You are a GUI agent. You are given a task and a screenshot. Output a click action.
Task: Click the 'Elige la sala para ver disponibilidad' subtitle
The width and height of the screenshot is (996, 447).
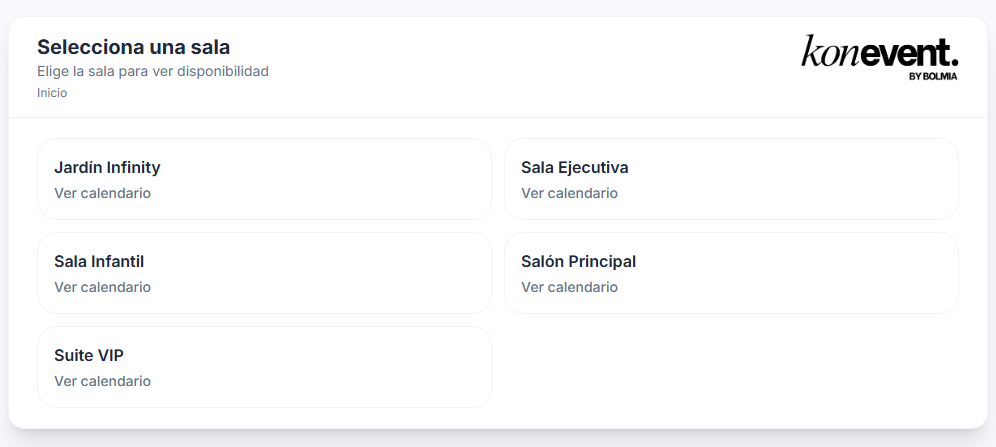[153, 71]
